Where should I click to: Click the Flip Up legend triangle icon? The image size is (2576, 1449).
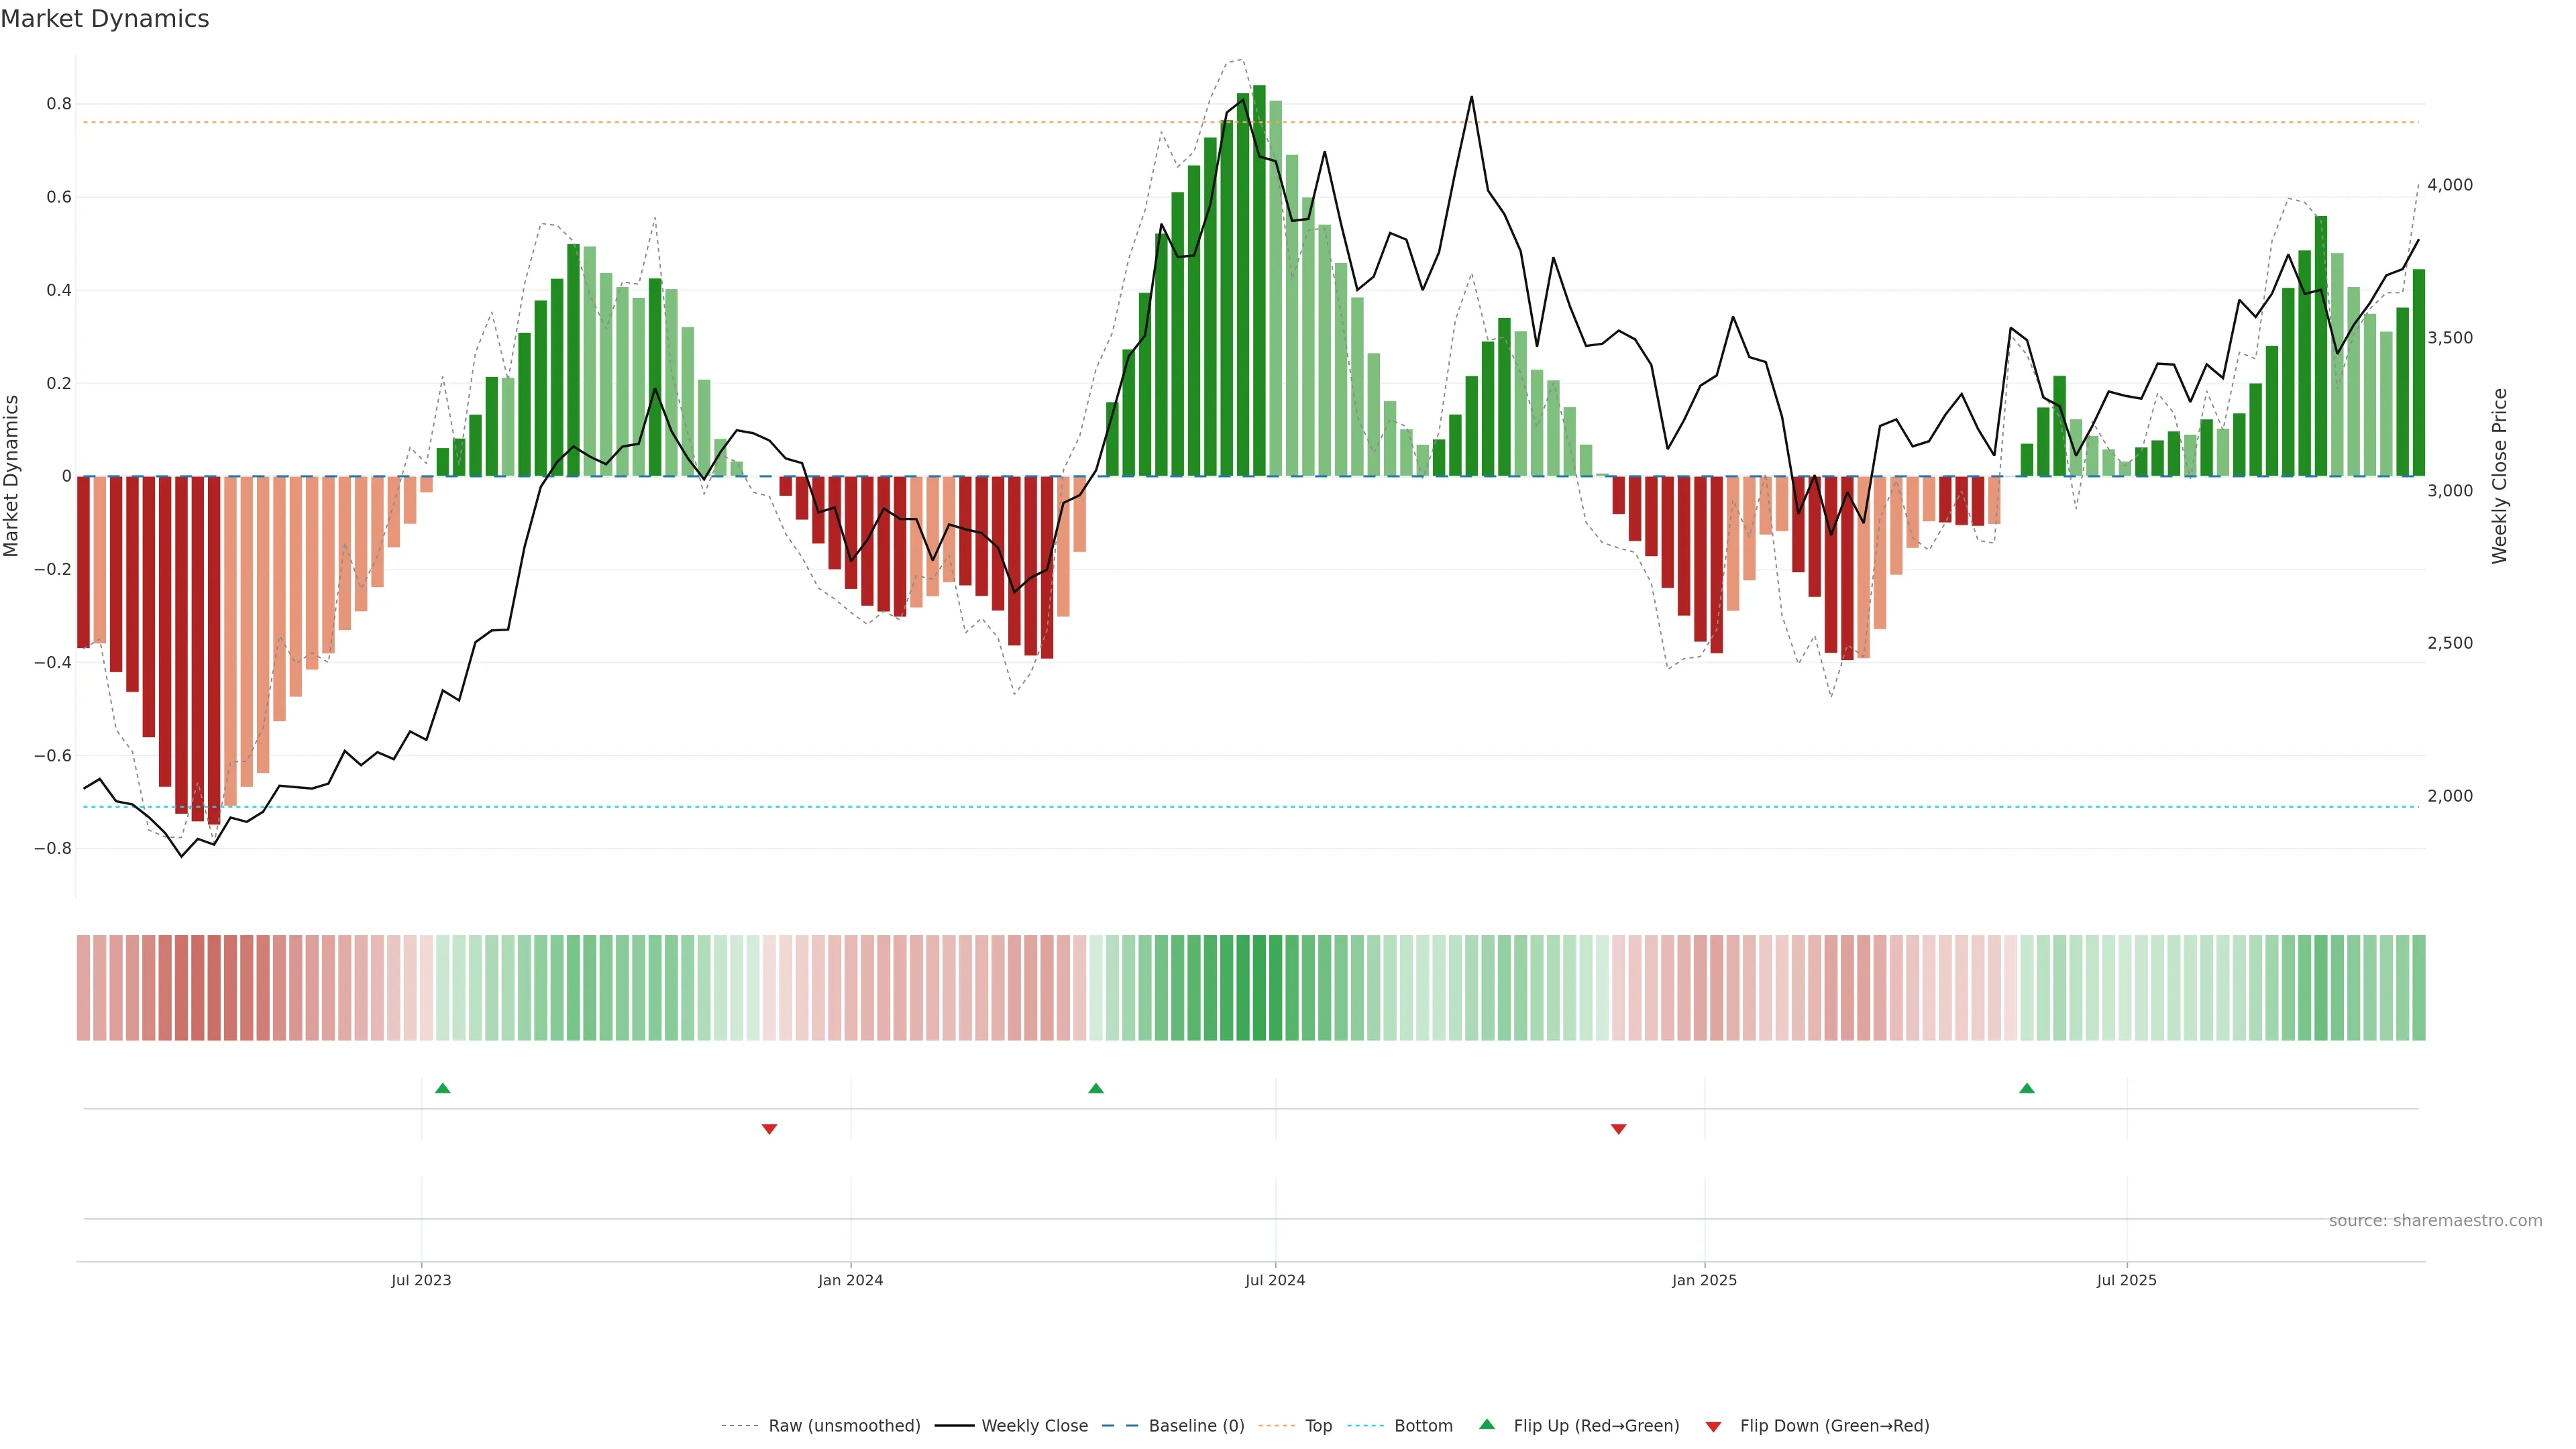(x=1487, y=1424)
